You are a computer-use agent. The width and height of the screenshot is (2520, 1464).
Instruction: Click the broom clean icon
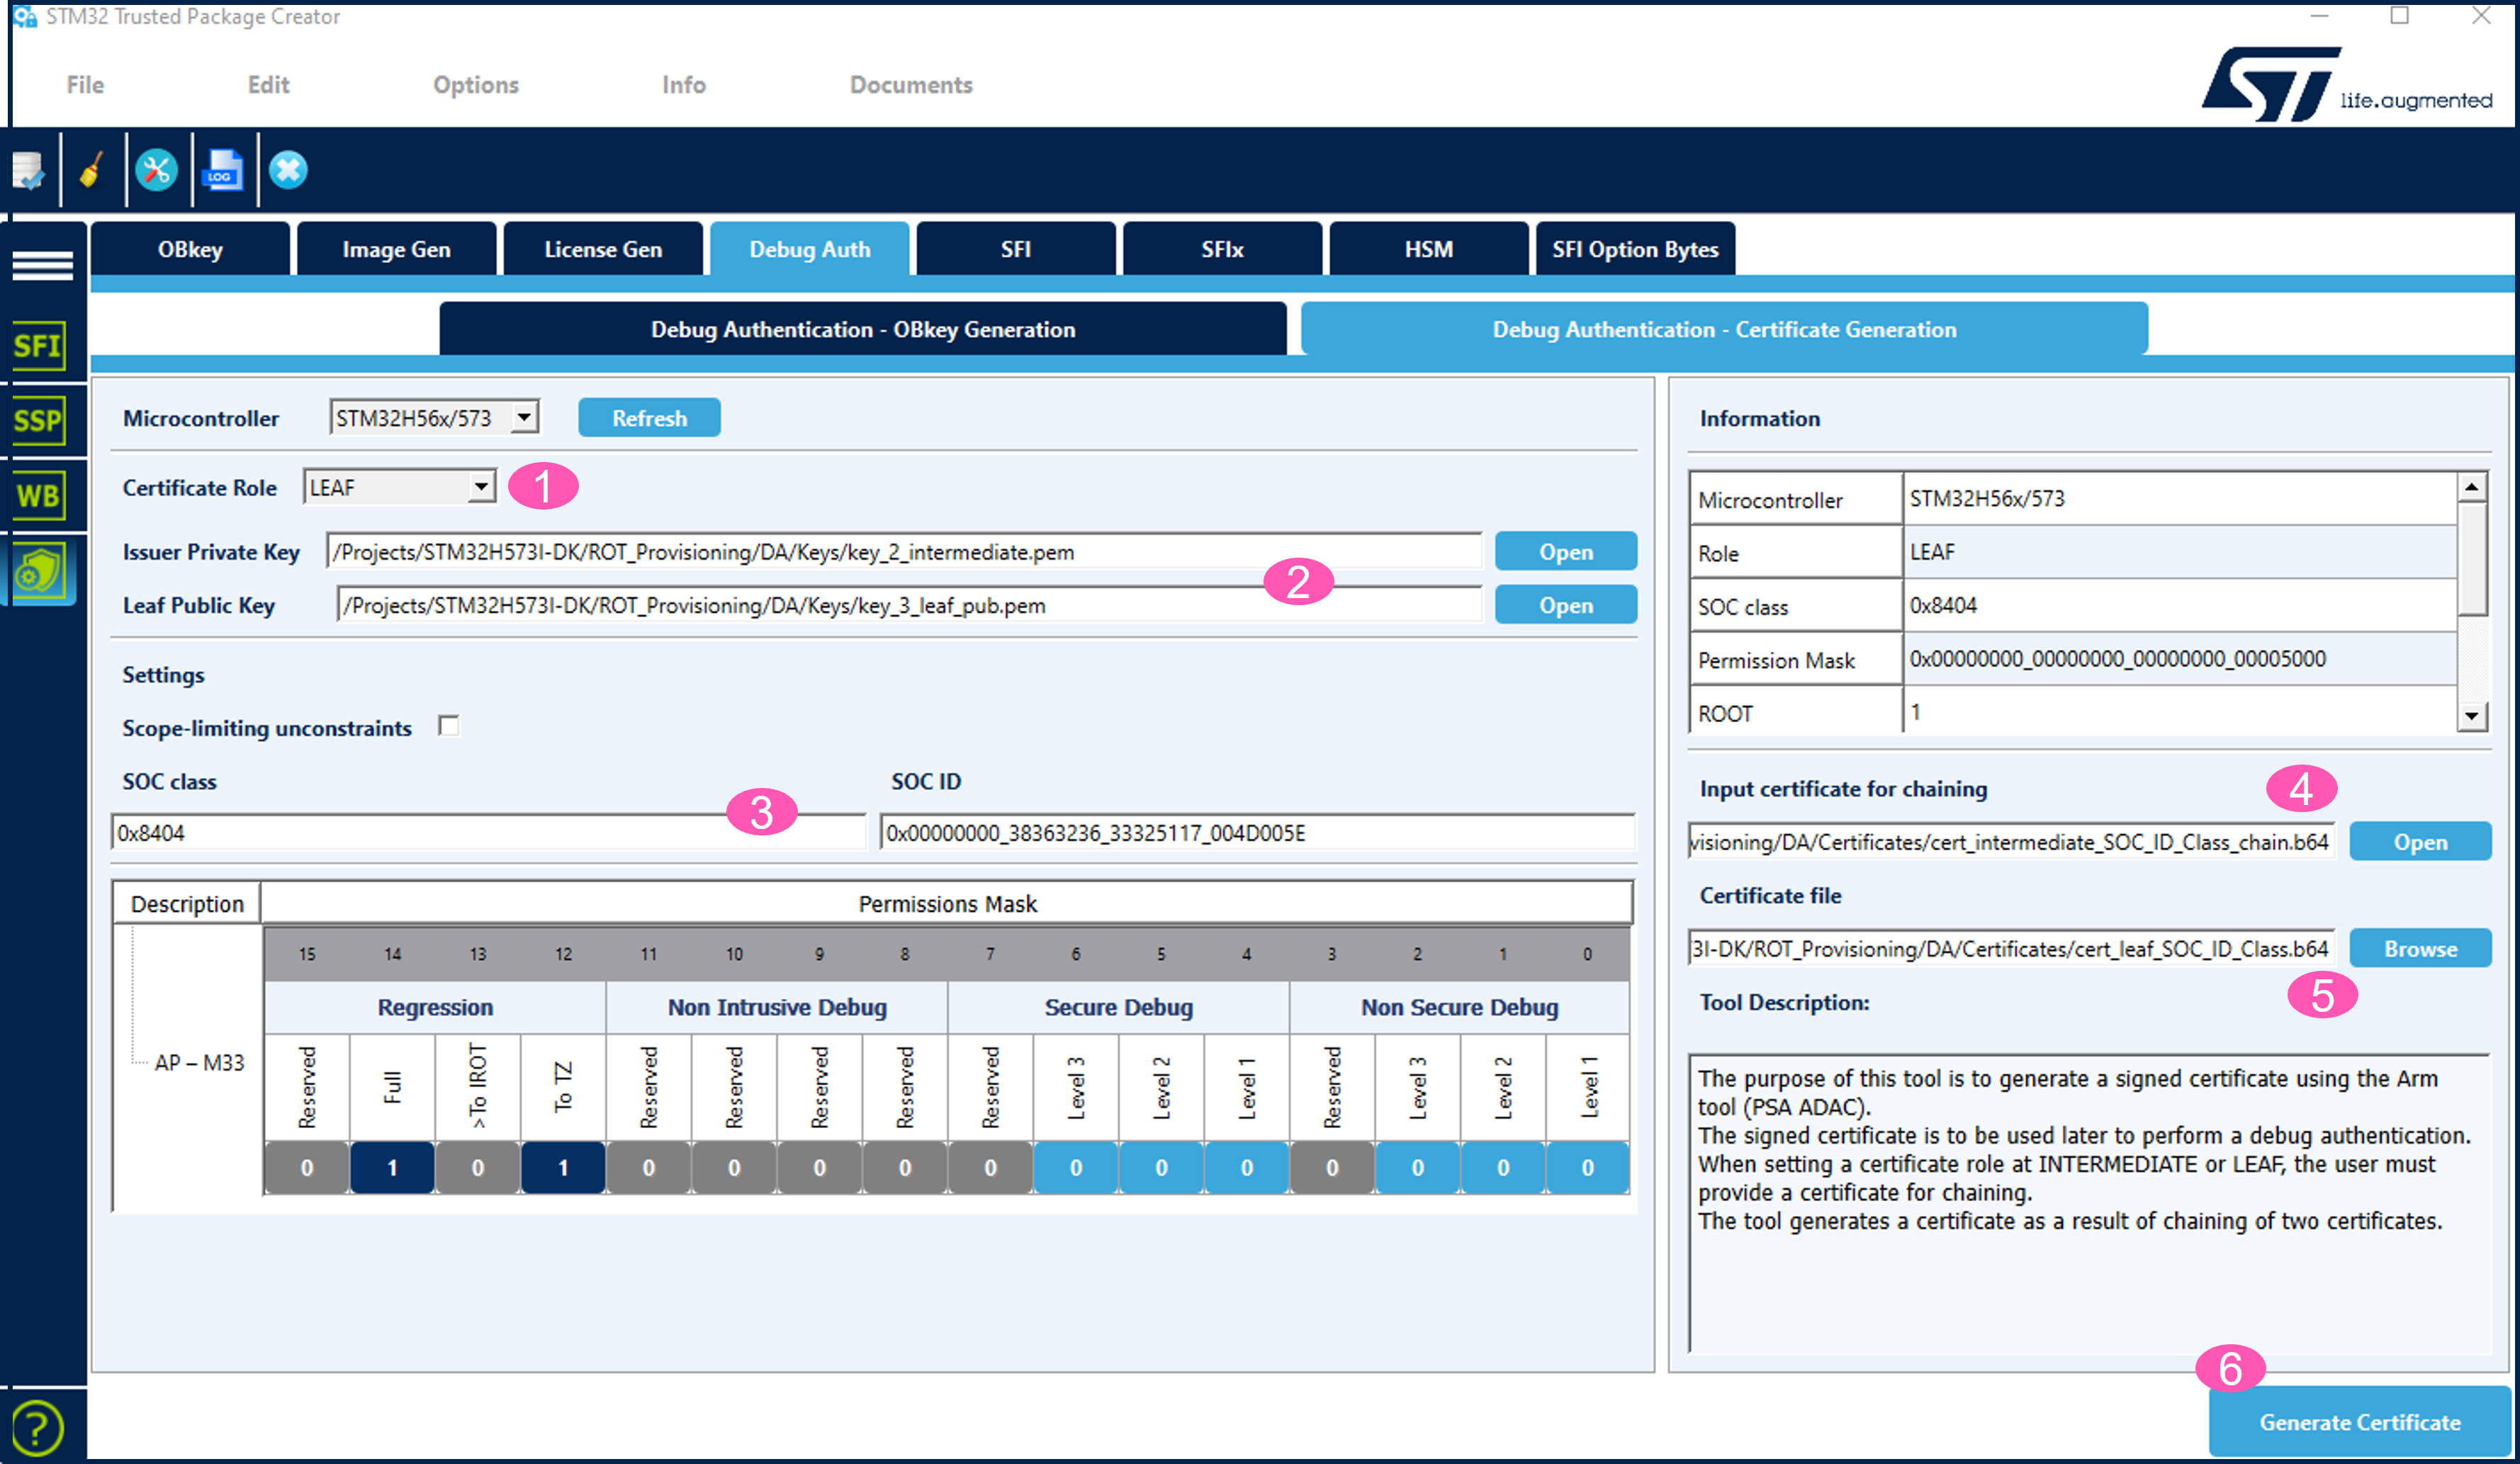(x=92, y=170)
